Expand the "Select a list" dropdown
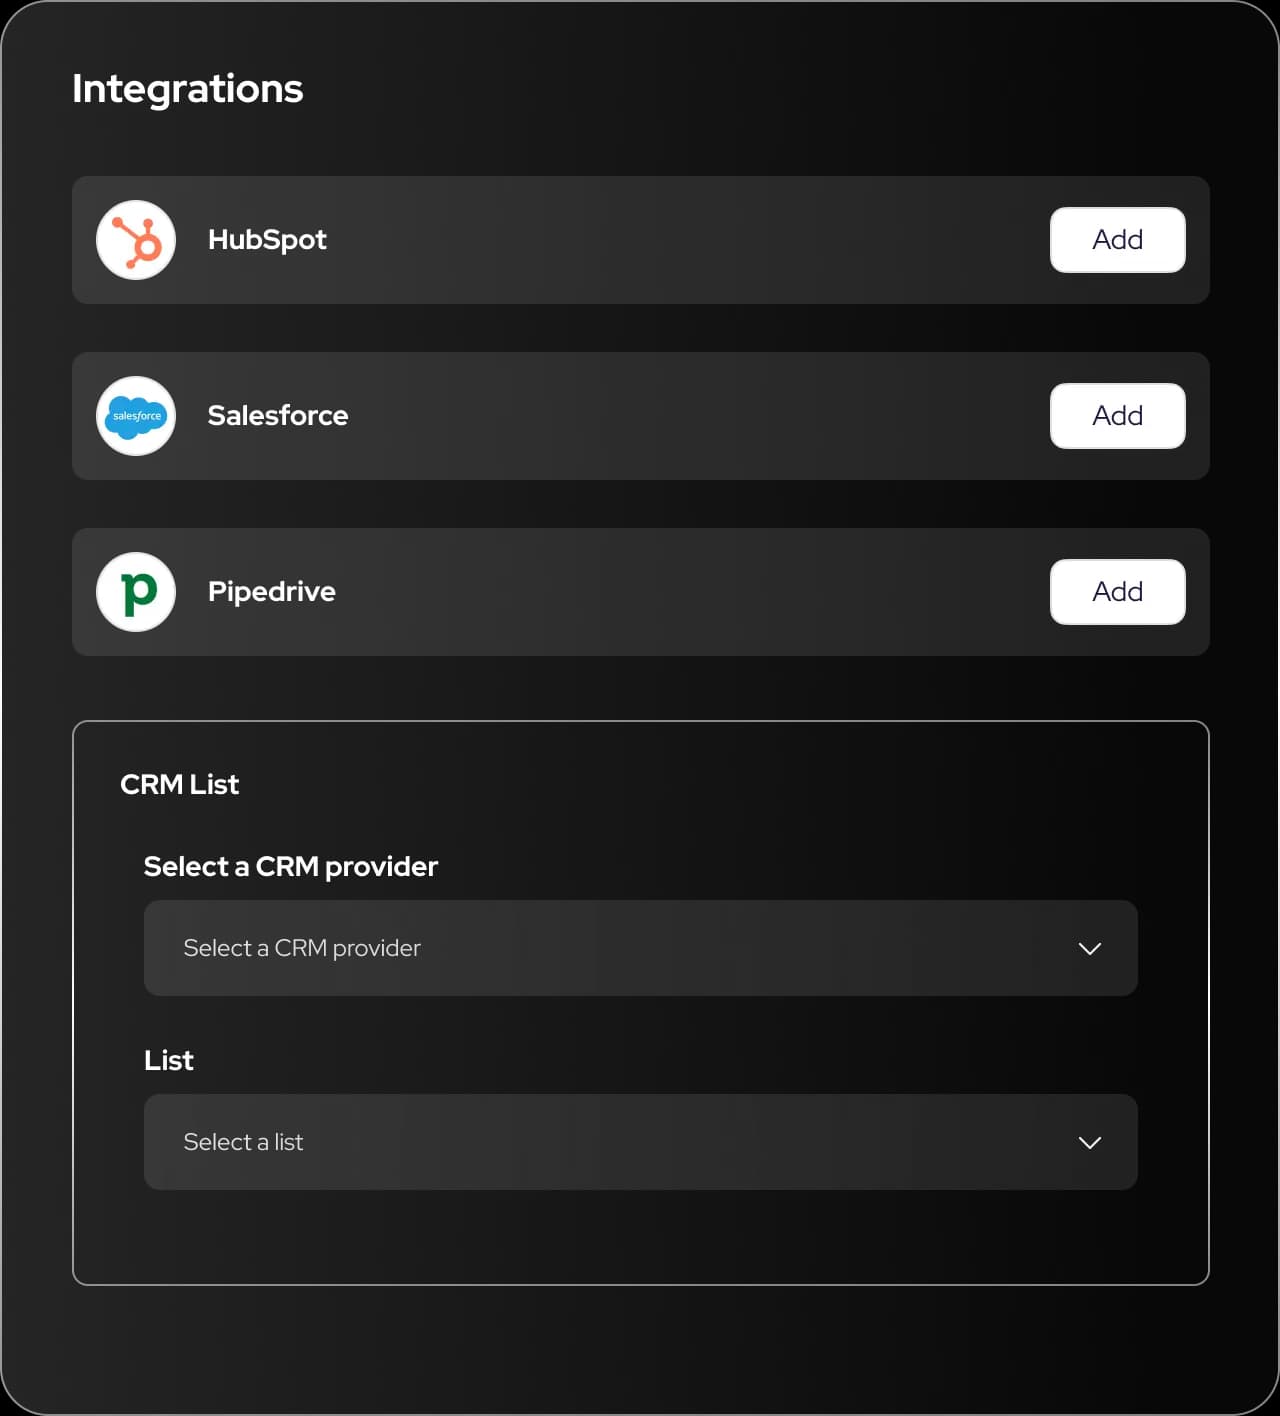The height and width of the screenshot is (1416, 1280). click(640, 1142)
